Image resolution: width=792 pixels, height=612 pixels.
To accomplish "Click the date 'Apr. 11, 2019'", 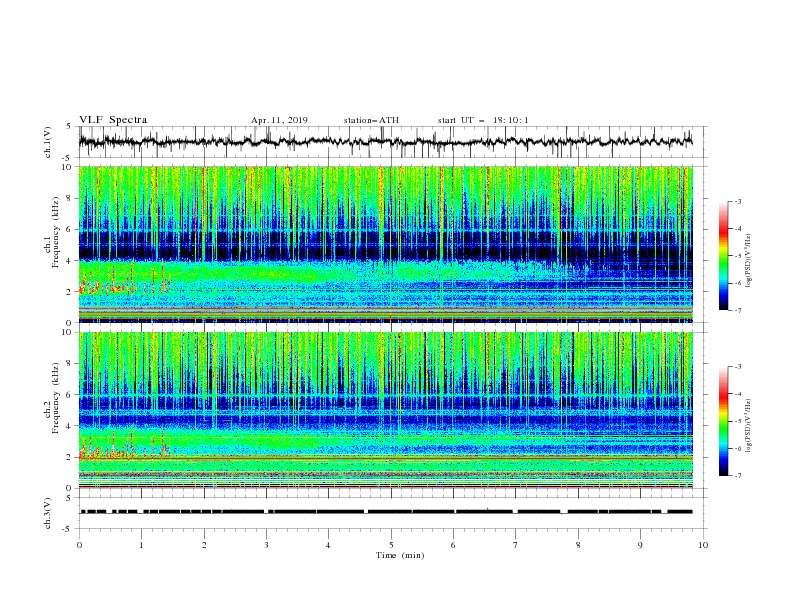I will [x=279, y=120].
